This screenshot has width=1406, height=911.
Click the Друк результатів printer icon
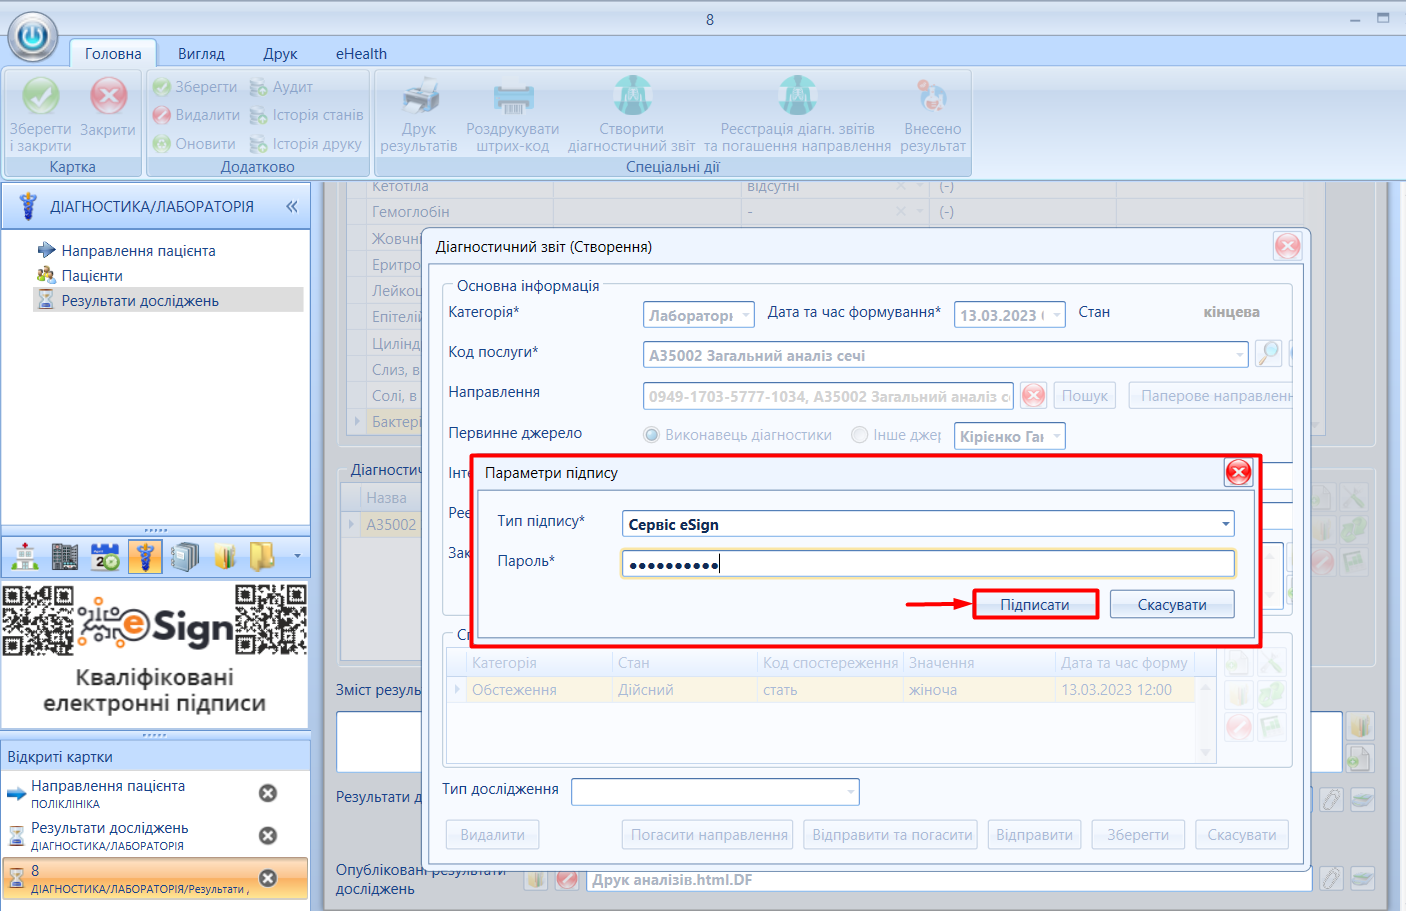click(x=420, y=97)
